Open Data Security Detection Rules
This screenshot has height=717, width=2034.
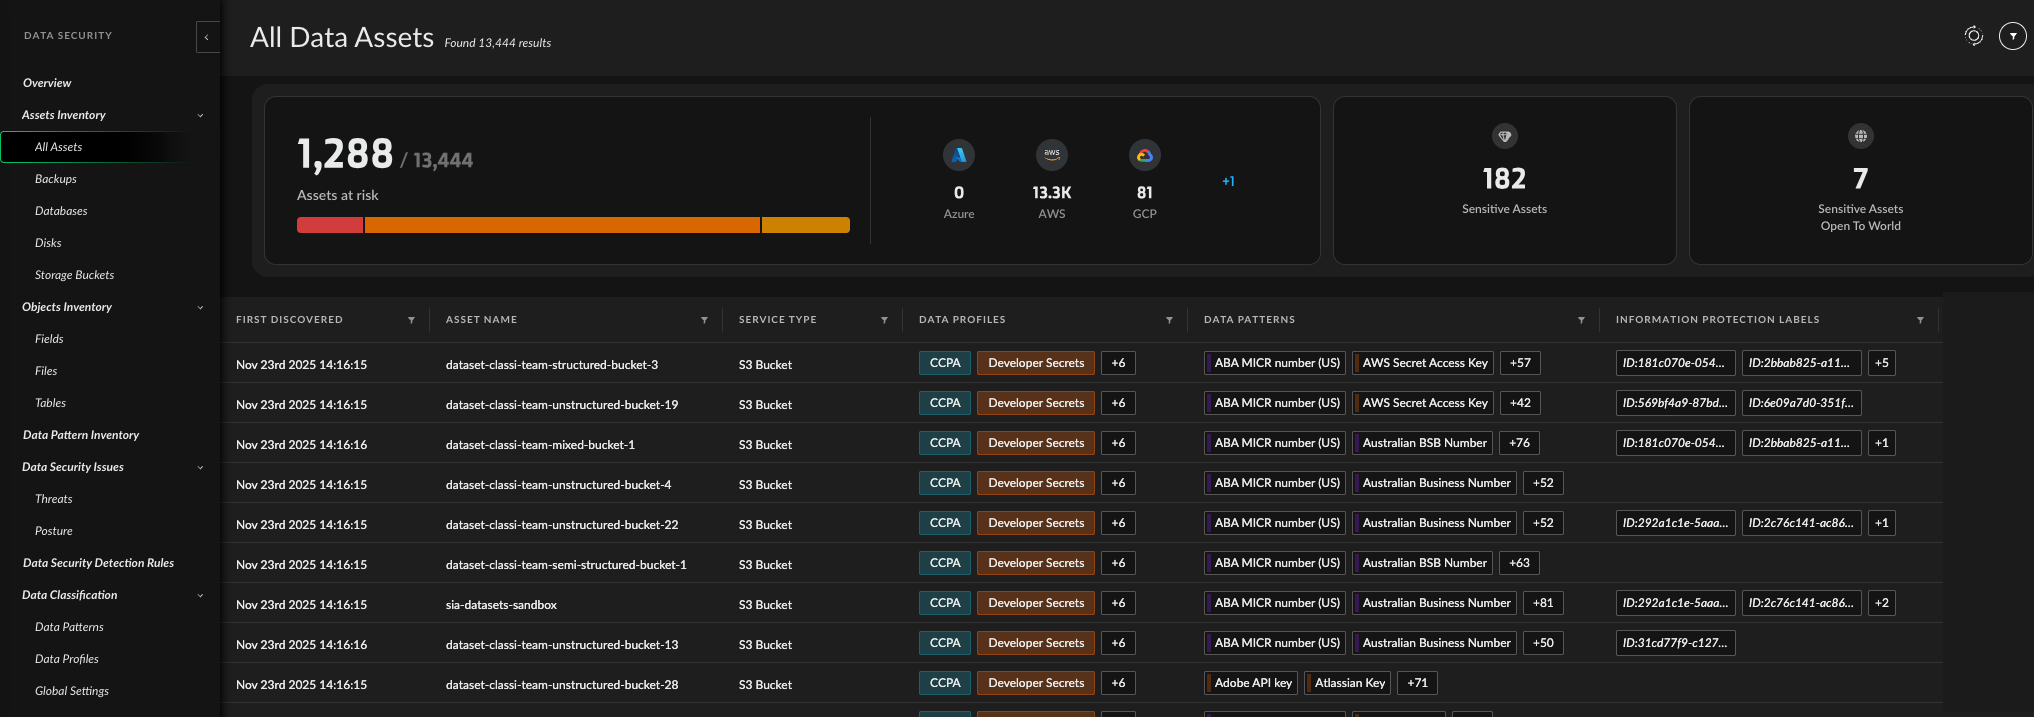pos(98,563)
